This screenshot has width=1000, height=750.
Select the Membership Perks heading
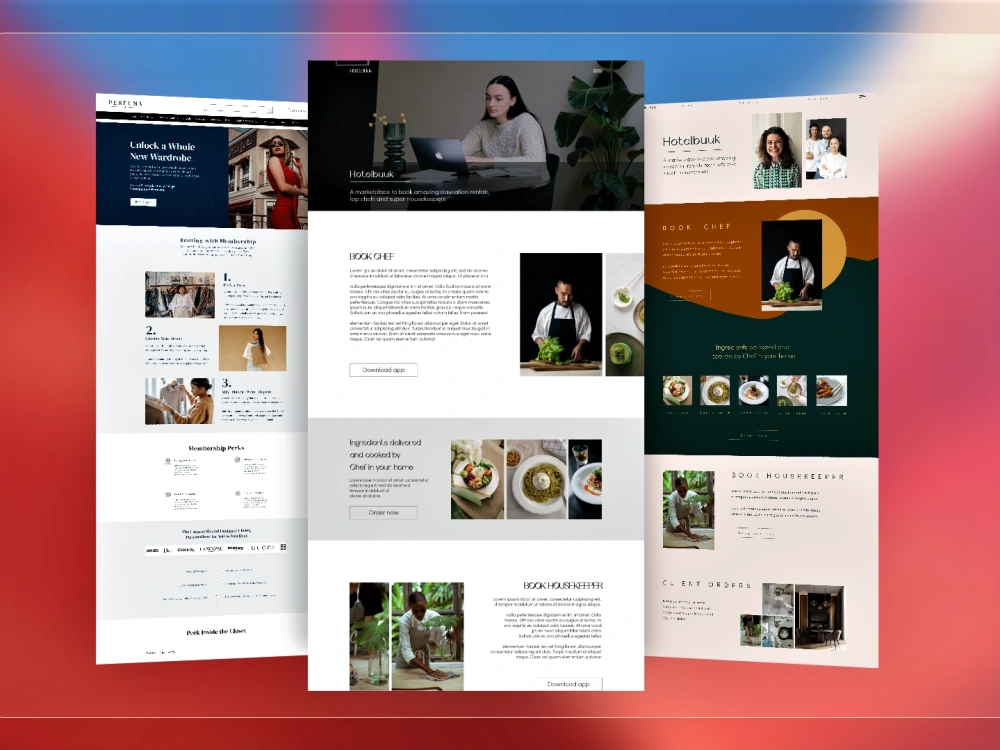(216, 448)
